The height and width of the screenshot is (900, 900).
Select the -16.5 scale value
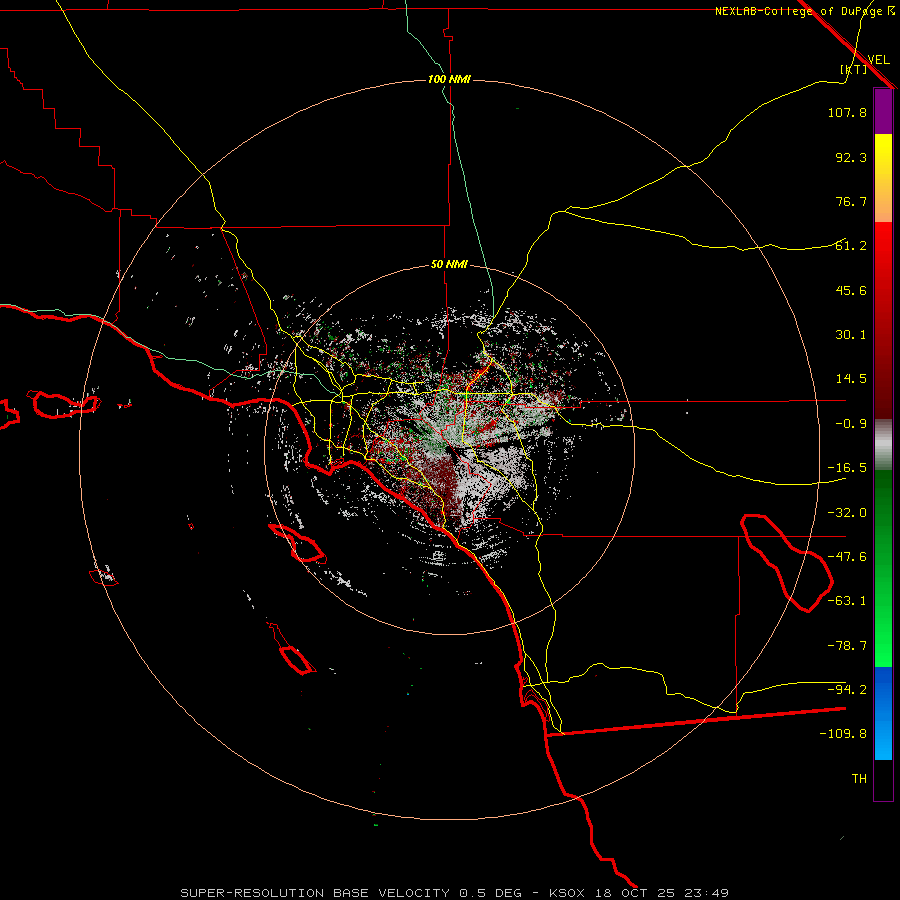847,468
